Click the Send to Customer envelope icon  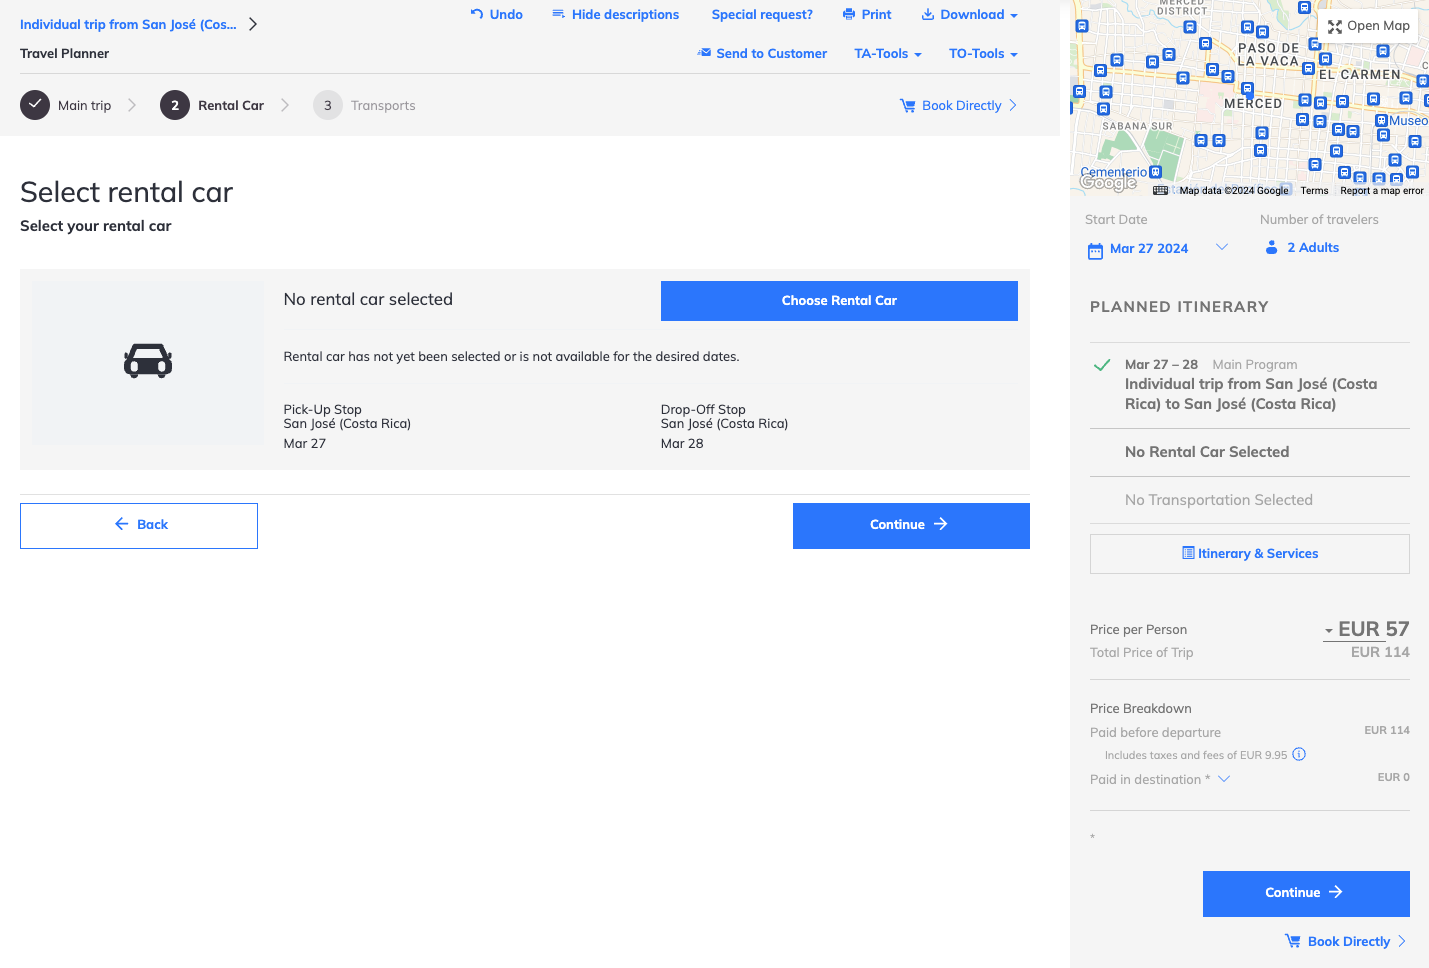tap(704, 52)
